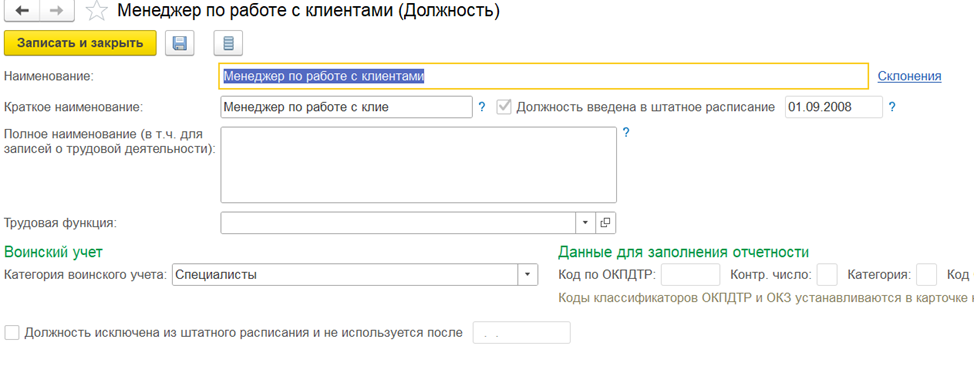Click the Данные для заполнения отчетности heading

point(683,252)
